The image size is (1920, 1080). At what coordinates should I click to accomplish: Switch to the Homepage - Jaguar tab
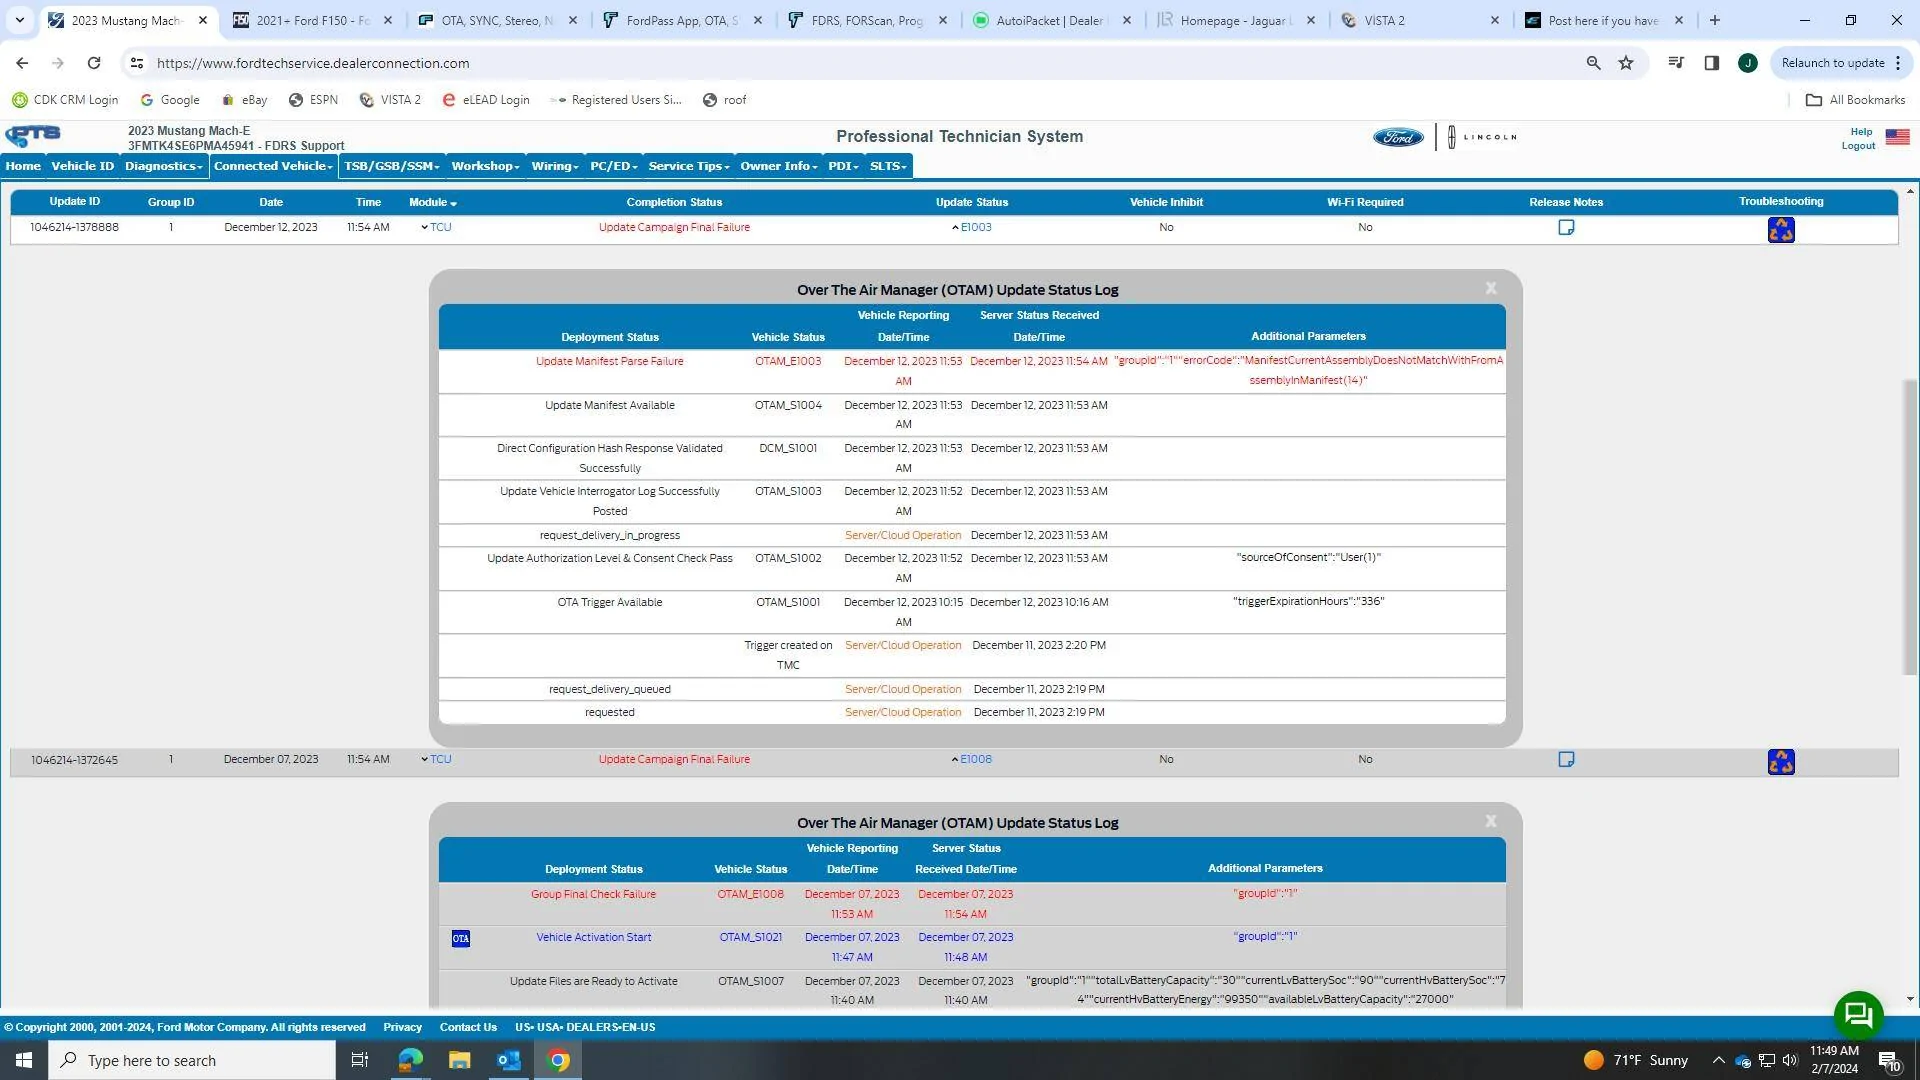tap(1236, 20)
